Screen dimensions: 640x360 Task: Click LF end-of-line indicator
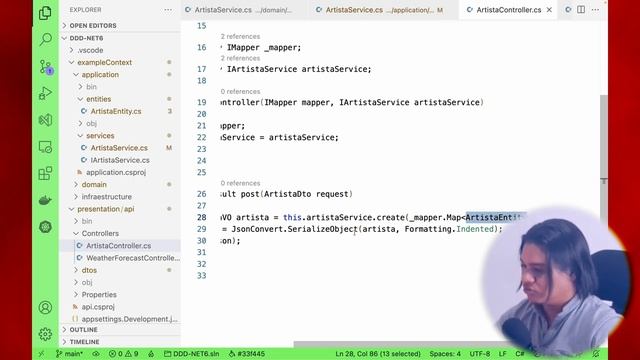(502, 354)
